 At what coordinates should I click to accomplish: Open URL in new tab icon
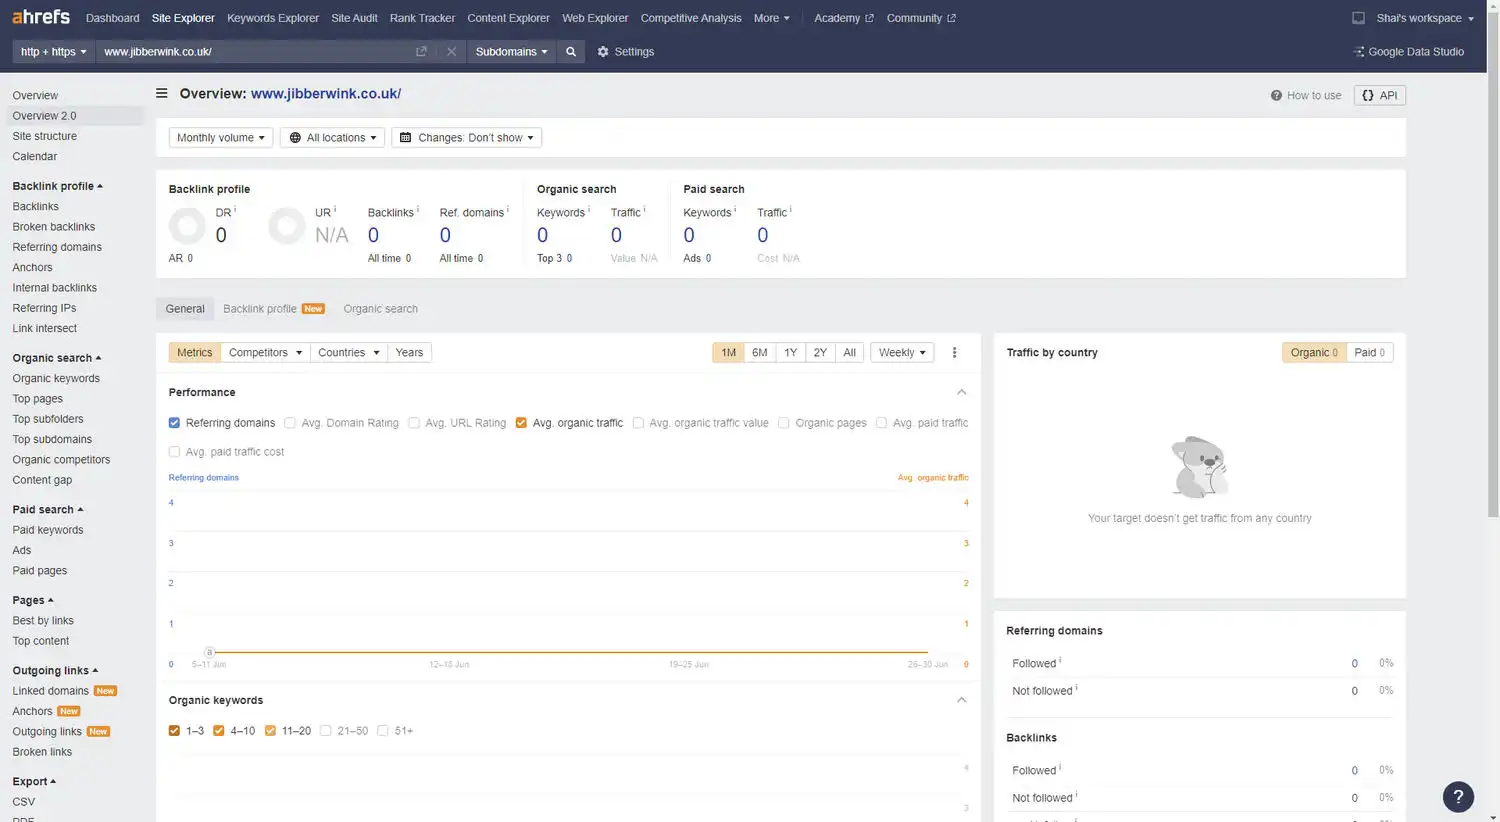tap(421, 51)
